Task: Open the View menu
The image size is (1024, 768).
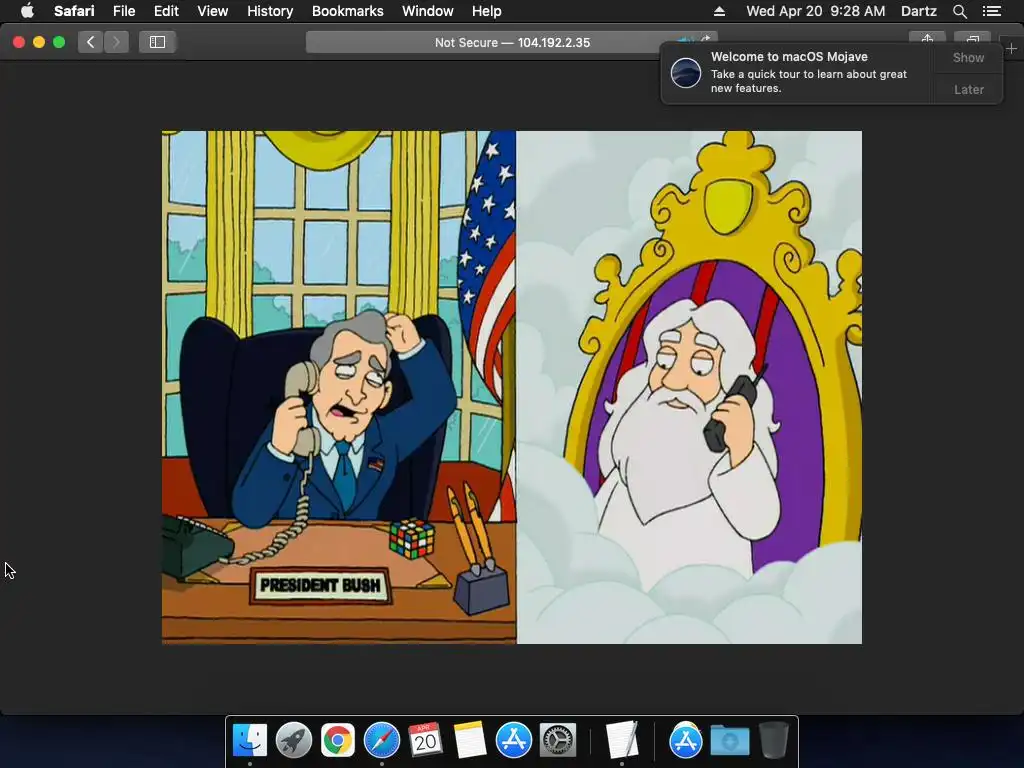Action: tap(212, 11)
